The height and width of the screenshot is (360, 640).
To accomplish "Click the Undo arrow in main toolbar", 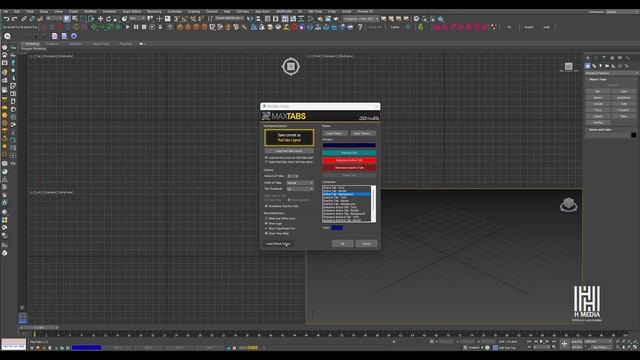I will (6, 19).
